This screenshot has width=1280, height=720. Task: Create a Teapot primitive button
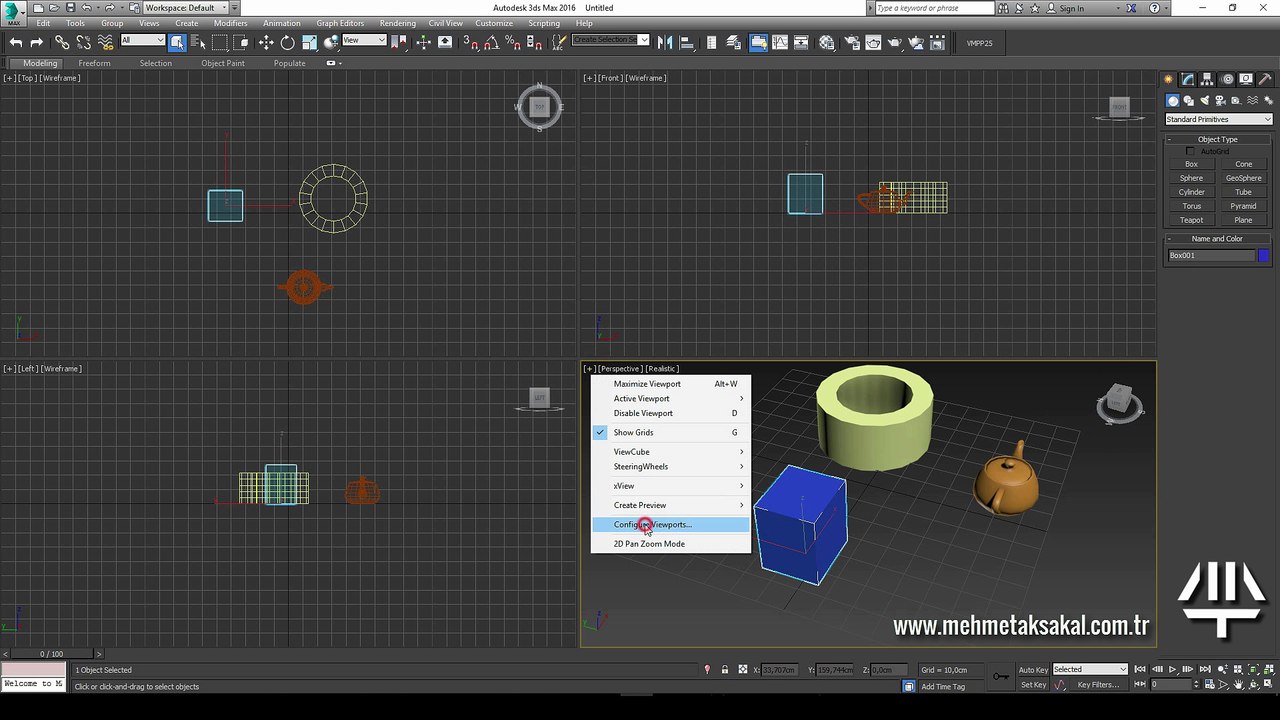point(1191,220)
